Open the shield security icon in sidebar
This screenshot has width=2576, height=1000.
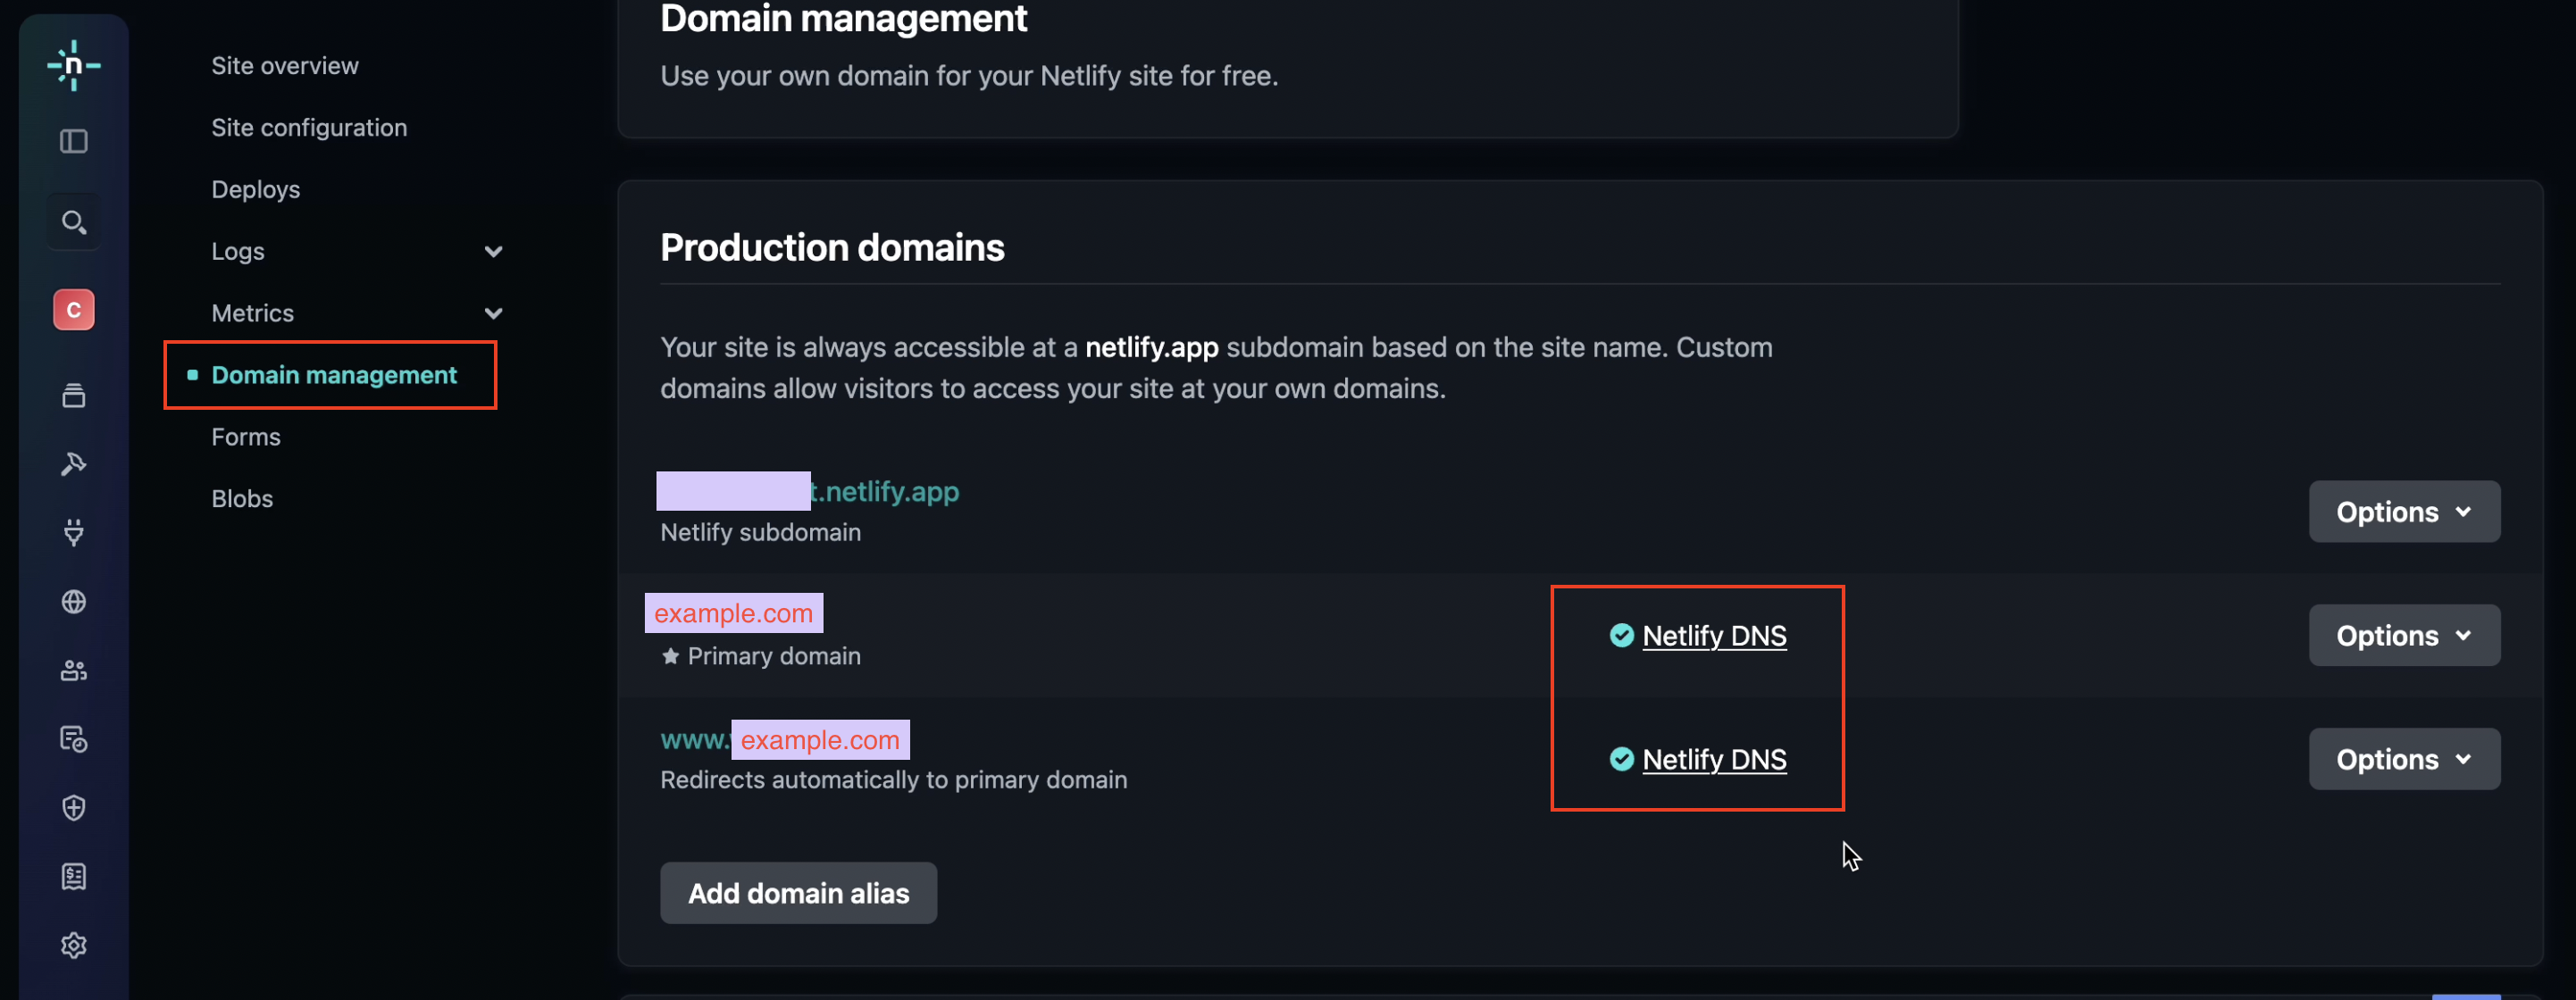[x=74, y=808]
